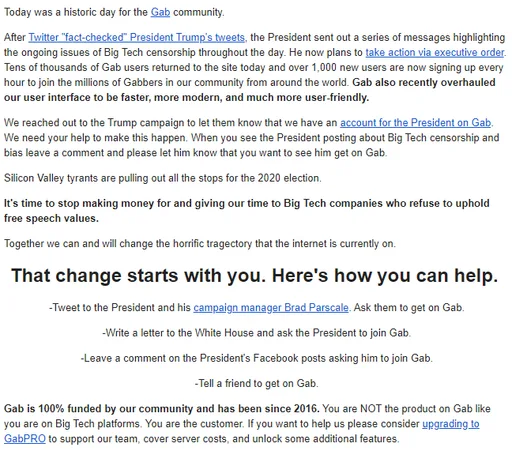Open the Gab link in first sentence
This screenshot has width=512, height=450.
pyautogui.click(x=160, y=12)
